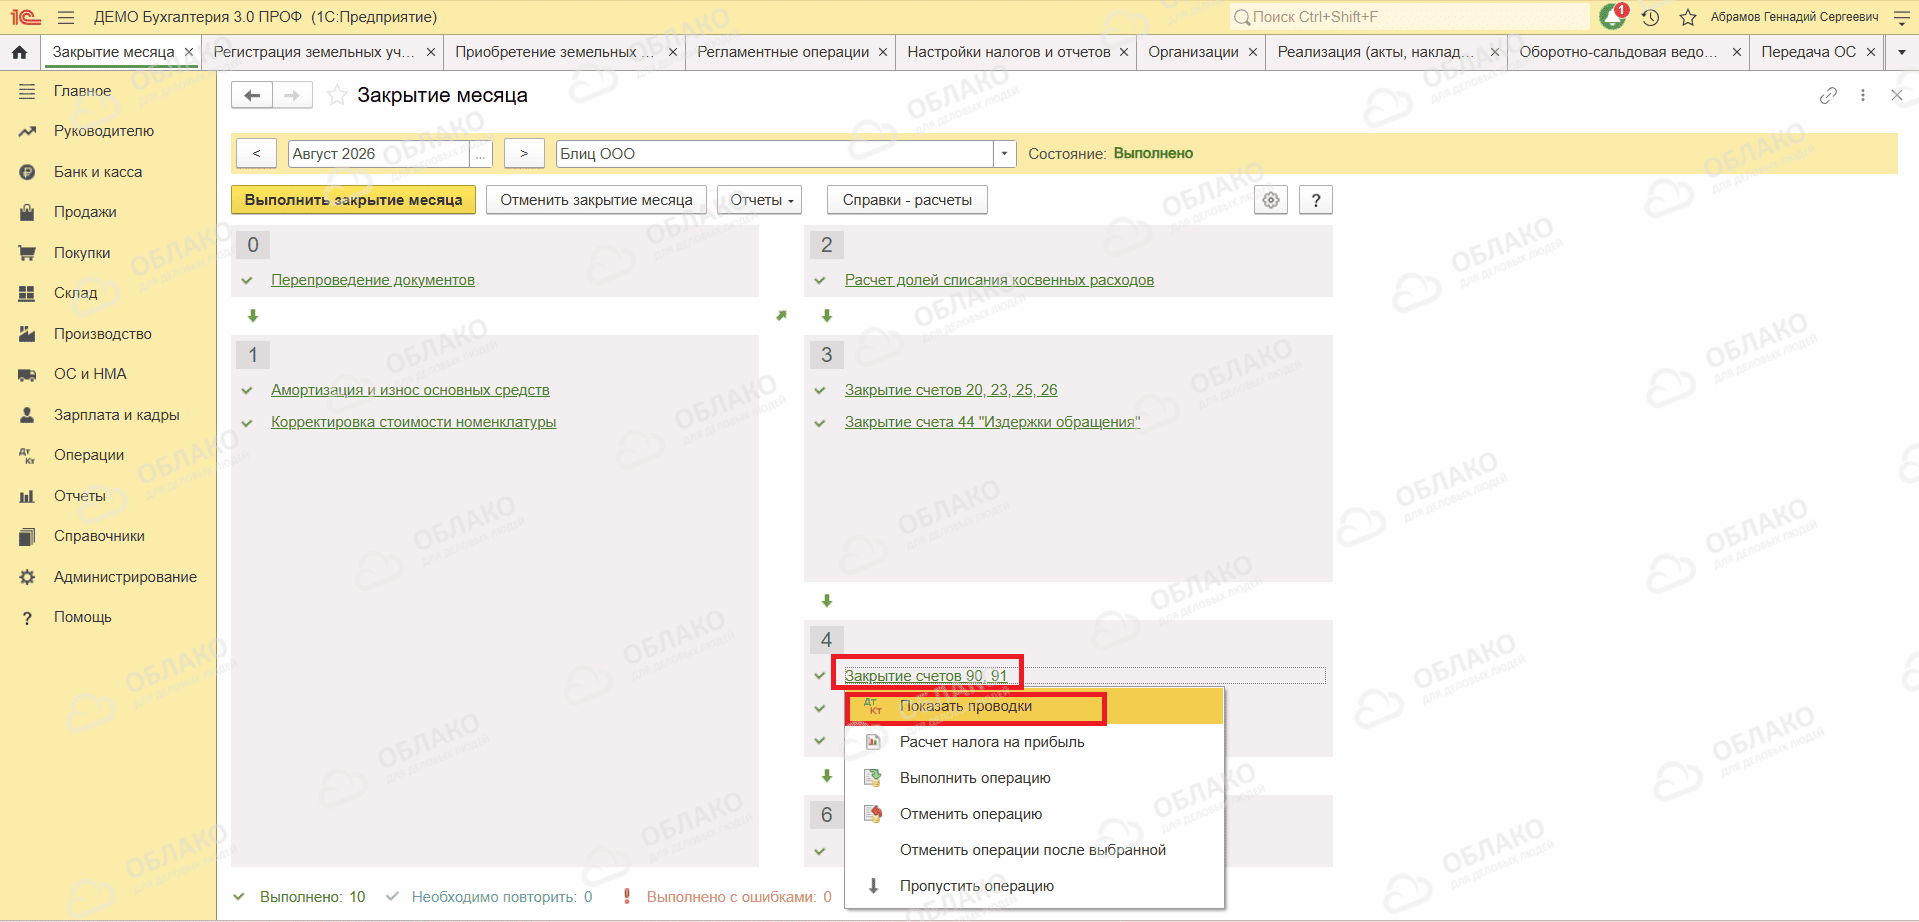Open period picker ellipsis button
1919x922 pixels.
click(x=481, y=154)
